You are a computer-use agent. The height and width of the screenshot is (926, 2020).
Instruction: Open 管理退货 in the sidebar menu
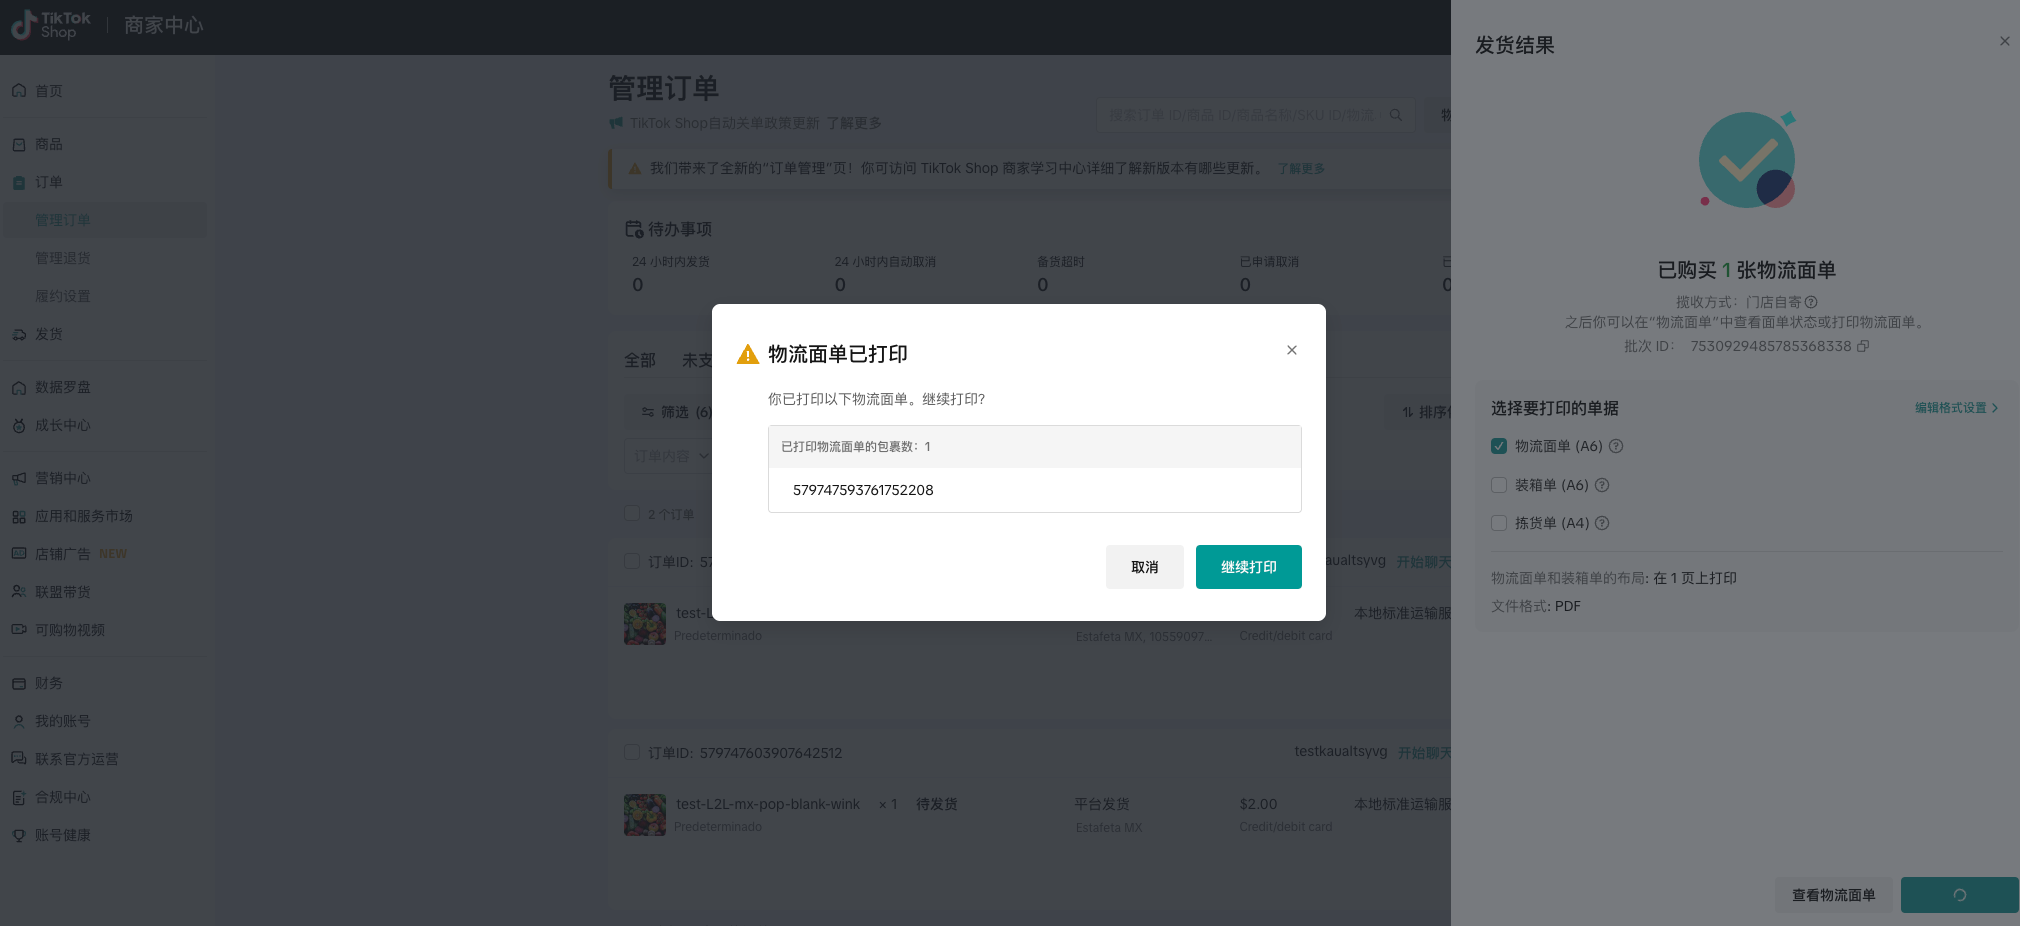point(63,258)
